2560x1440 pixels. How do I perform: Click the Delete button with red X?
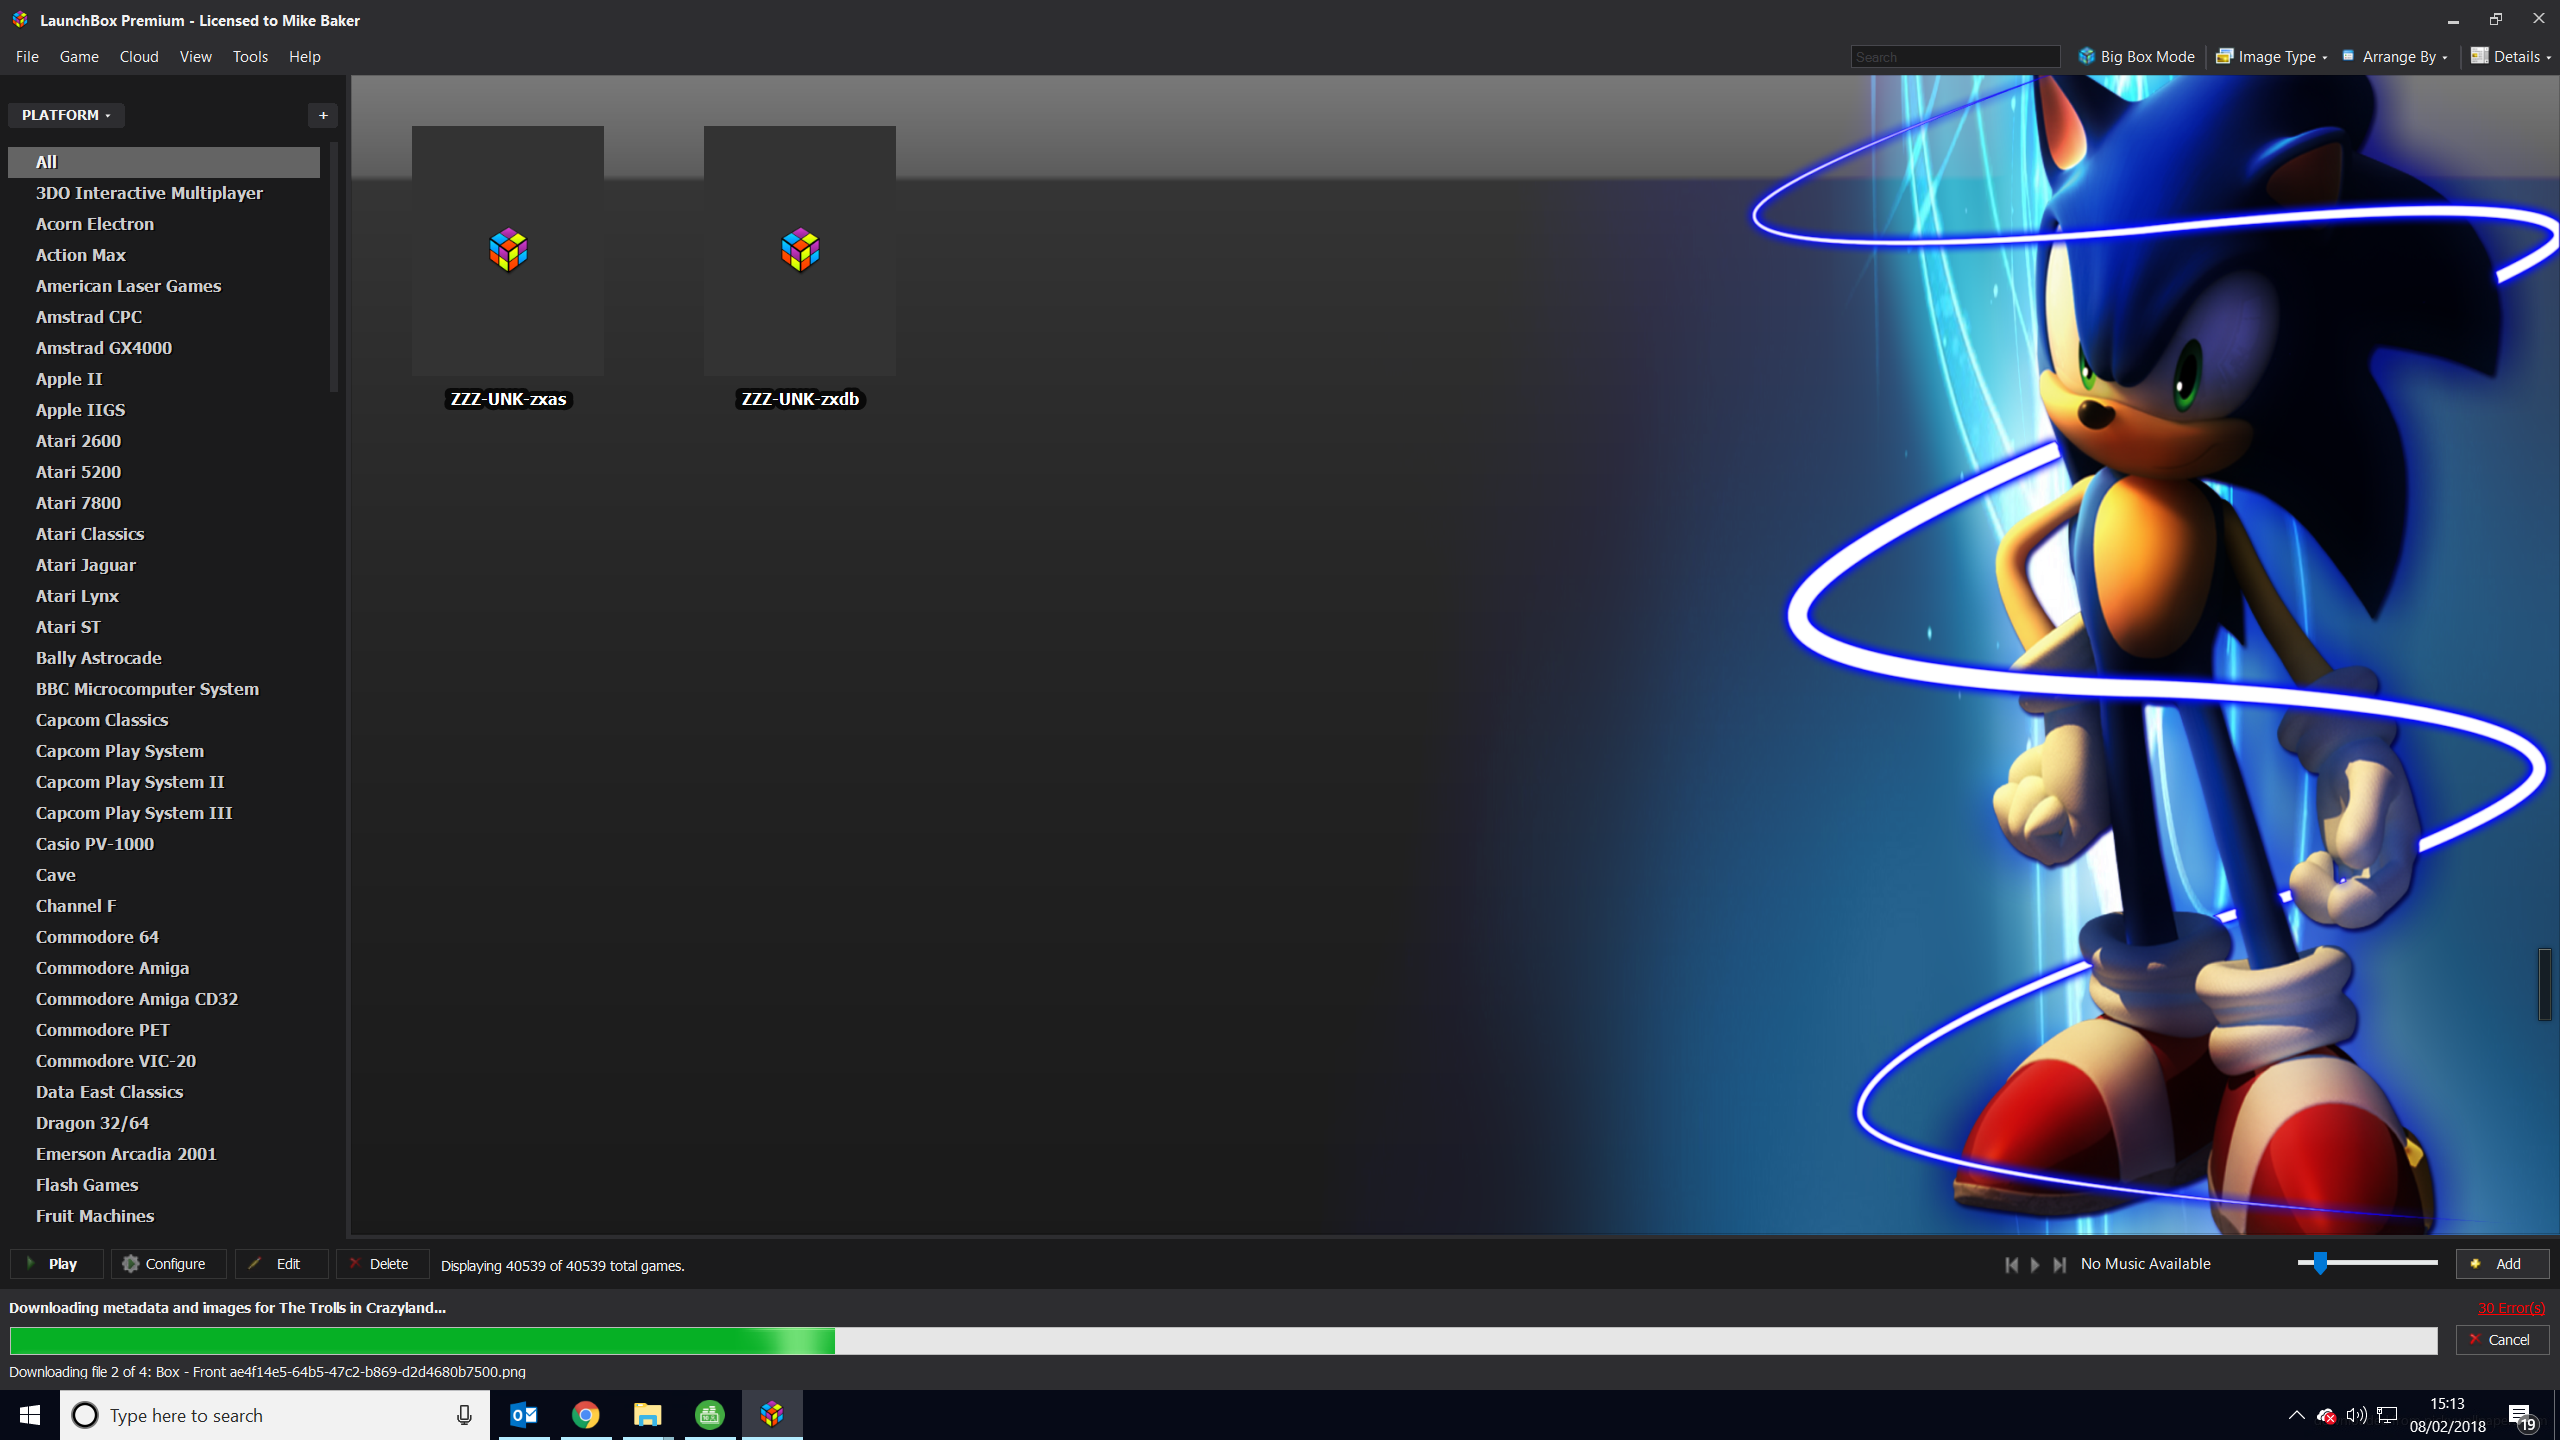382,1264
